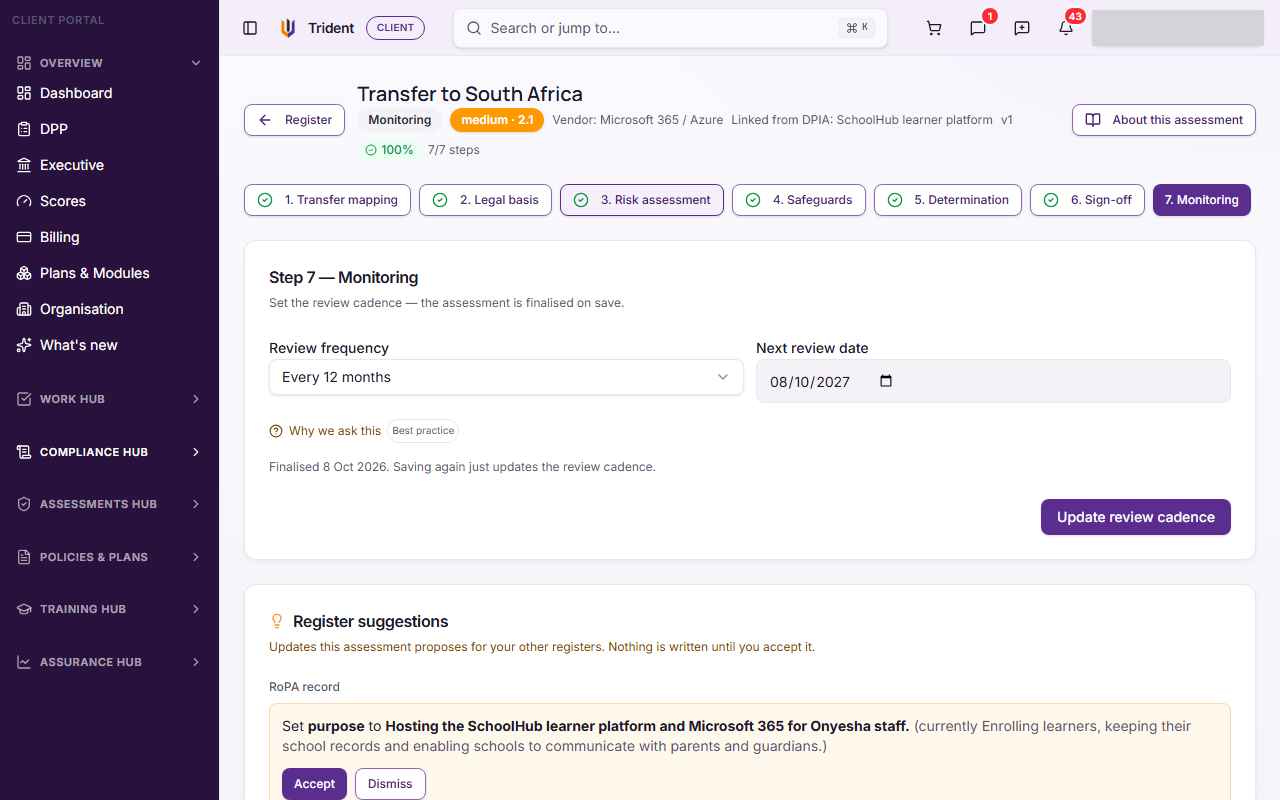This screenshot has height=800, width=1280.
Task: Open the shopping cart icon
Action: point(934,28)
